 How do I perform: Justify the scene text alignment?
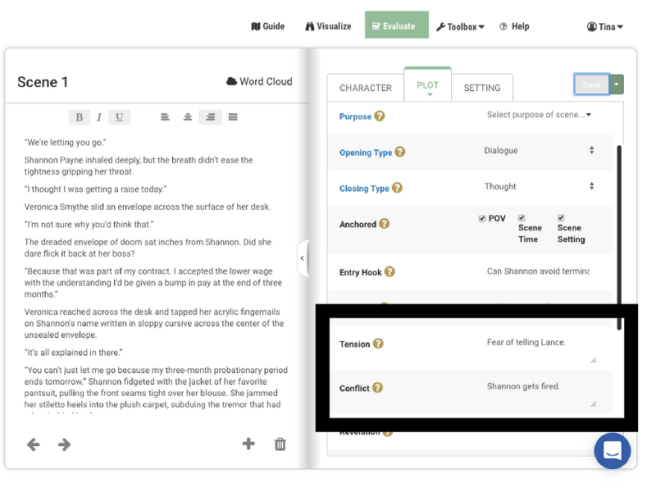tap(233, 118)
